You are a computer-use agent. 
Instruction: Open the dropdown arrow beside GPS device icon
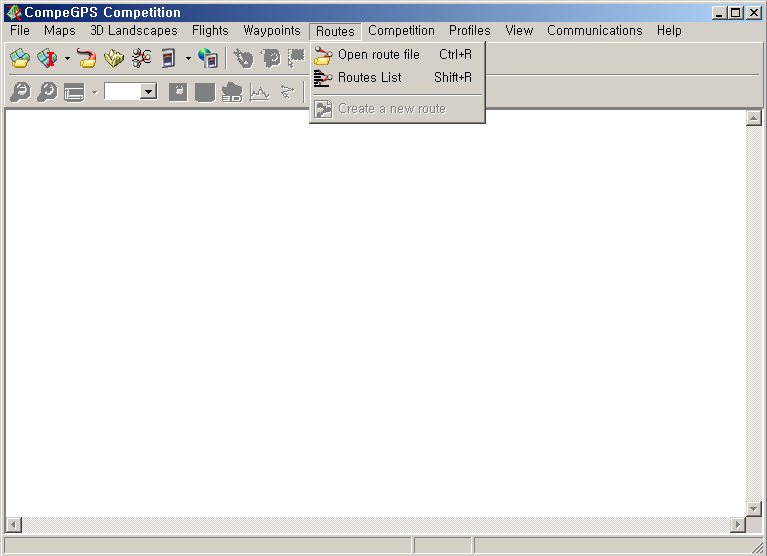coord(188,59)
